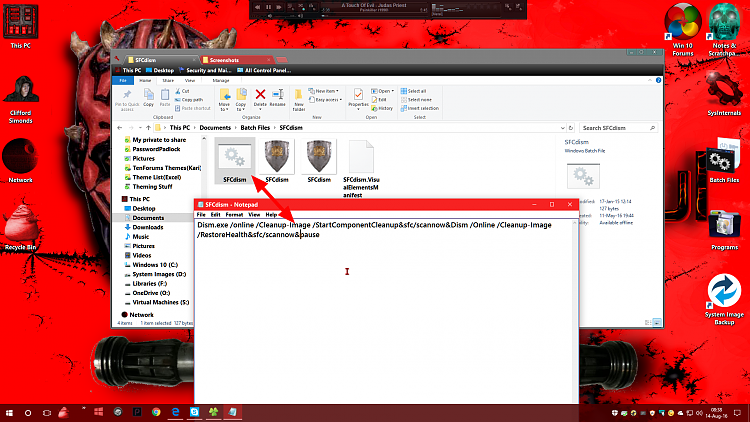Switch to the Share ribbon tab

(x=168, y=80)
